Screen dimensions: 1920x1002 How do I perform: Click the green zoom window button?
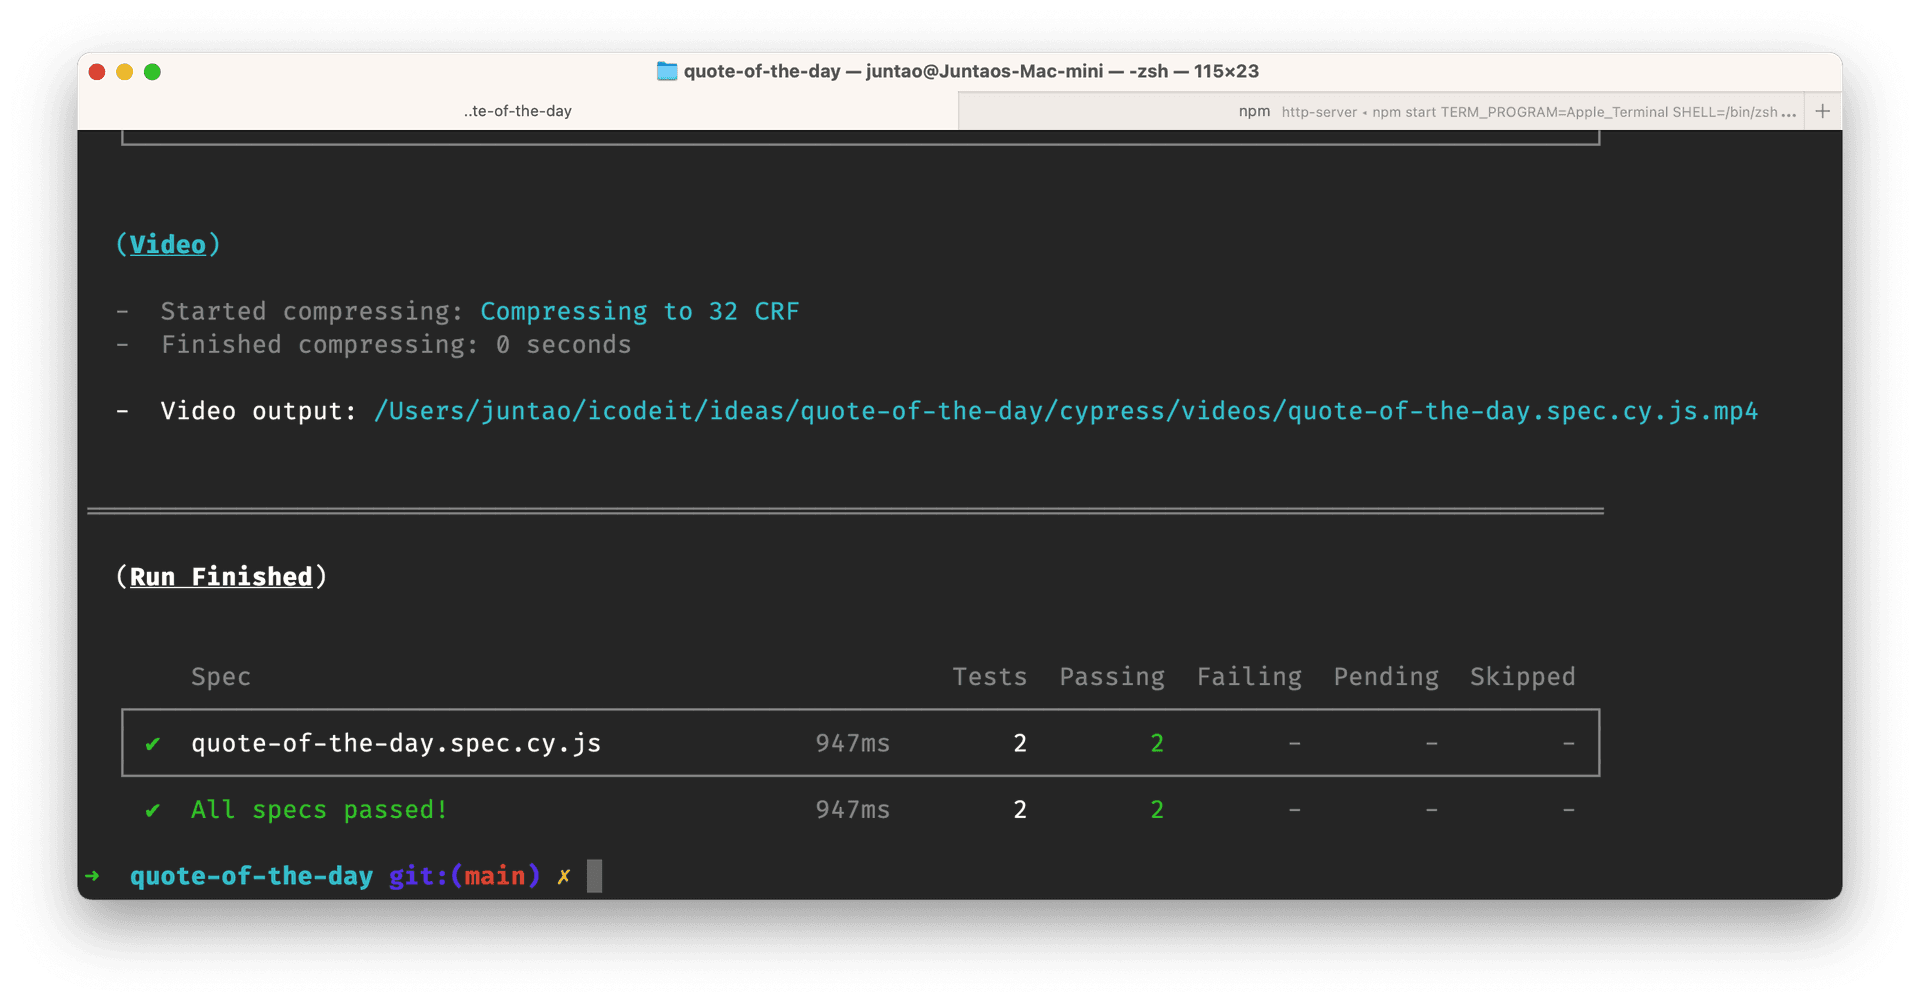pos(153,72)
